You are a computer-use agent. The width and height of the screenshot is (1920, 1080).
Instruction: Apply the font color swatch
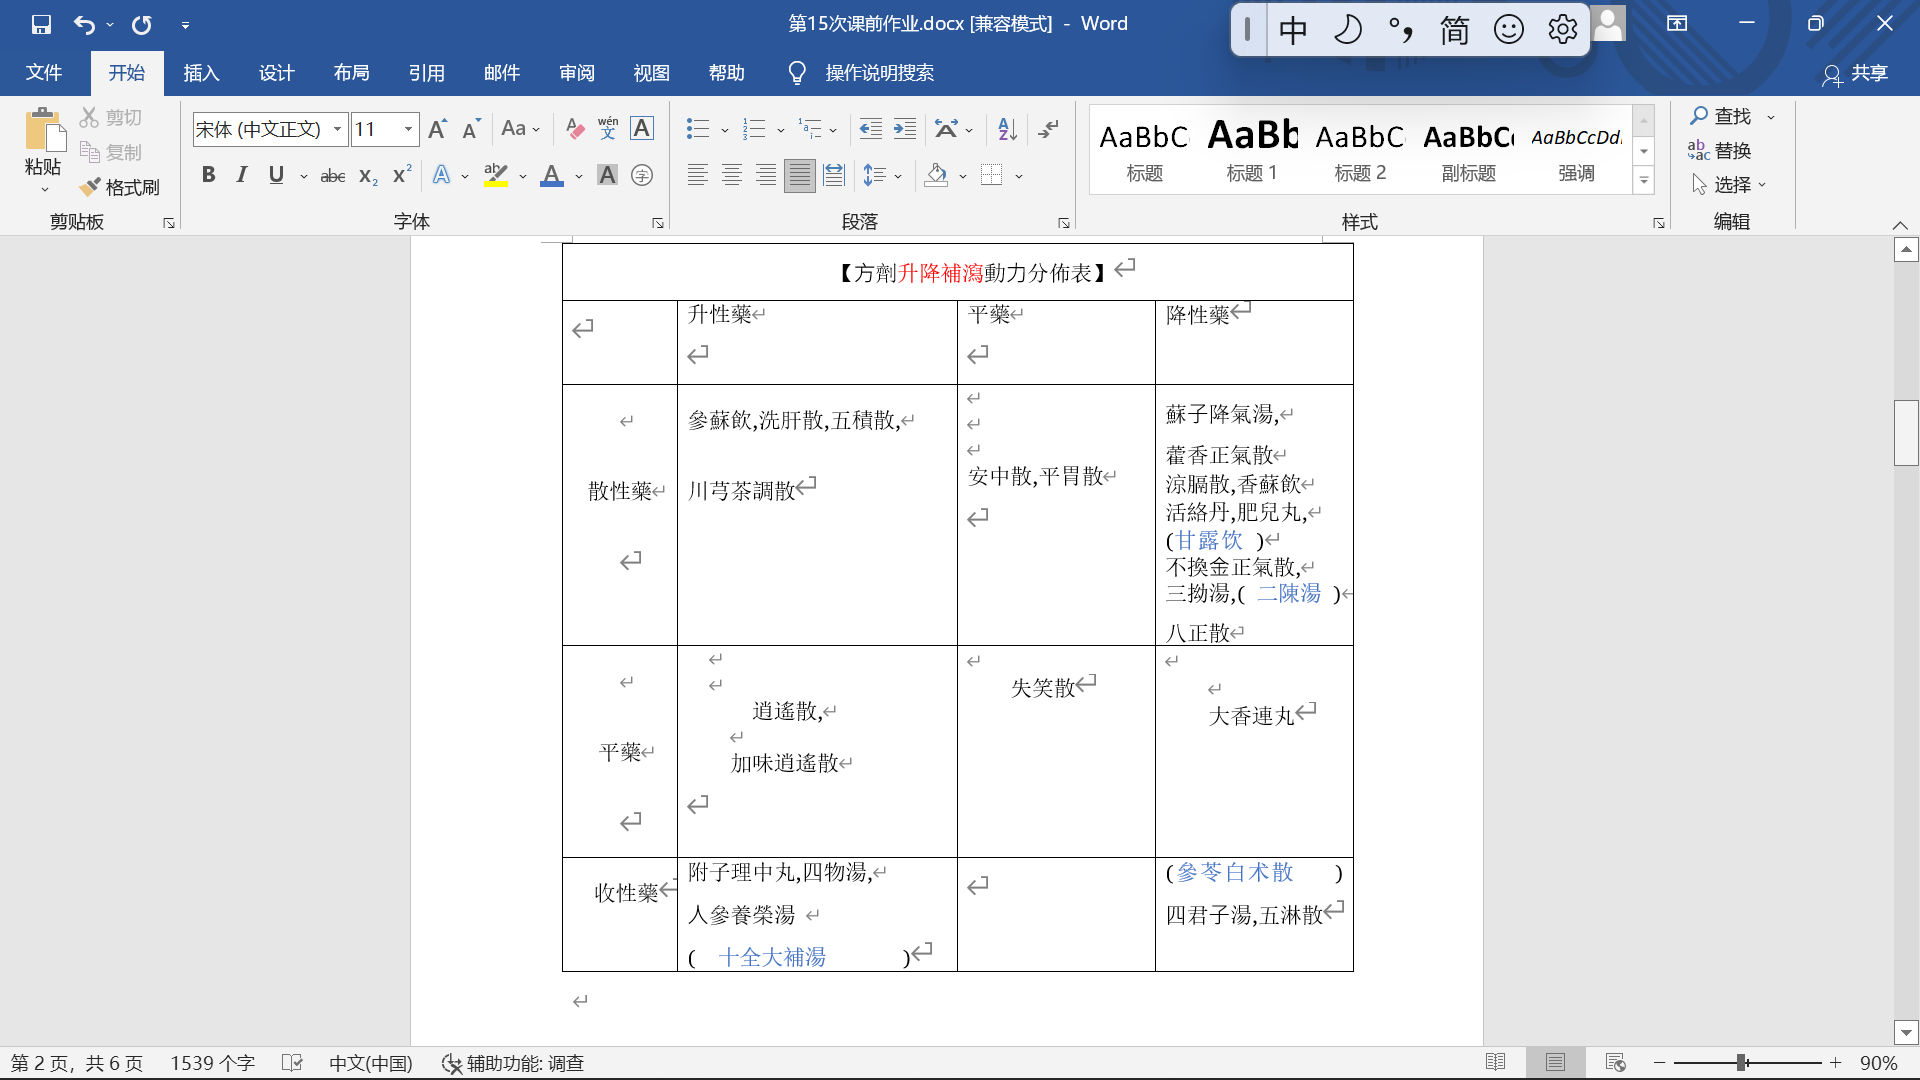click(552, 176)
